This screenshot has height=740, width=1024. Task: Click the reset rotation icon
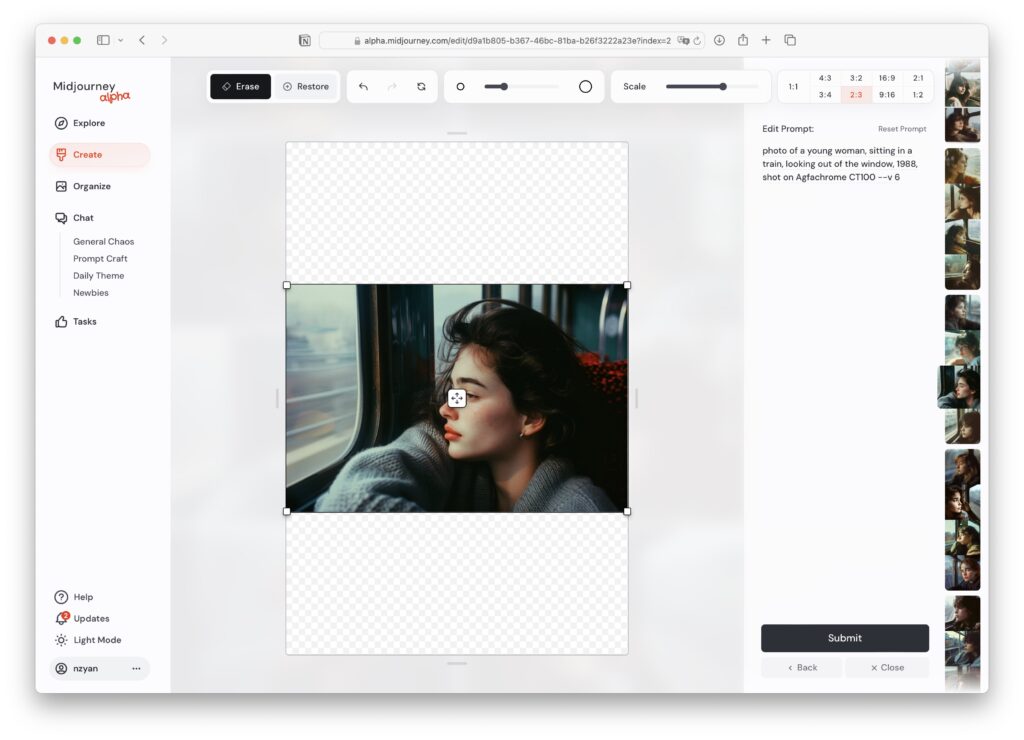click(421, 86)
